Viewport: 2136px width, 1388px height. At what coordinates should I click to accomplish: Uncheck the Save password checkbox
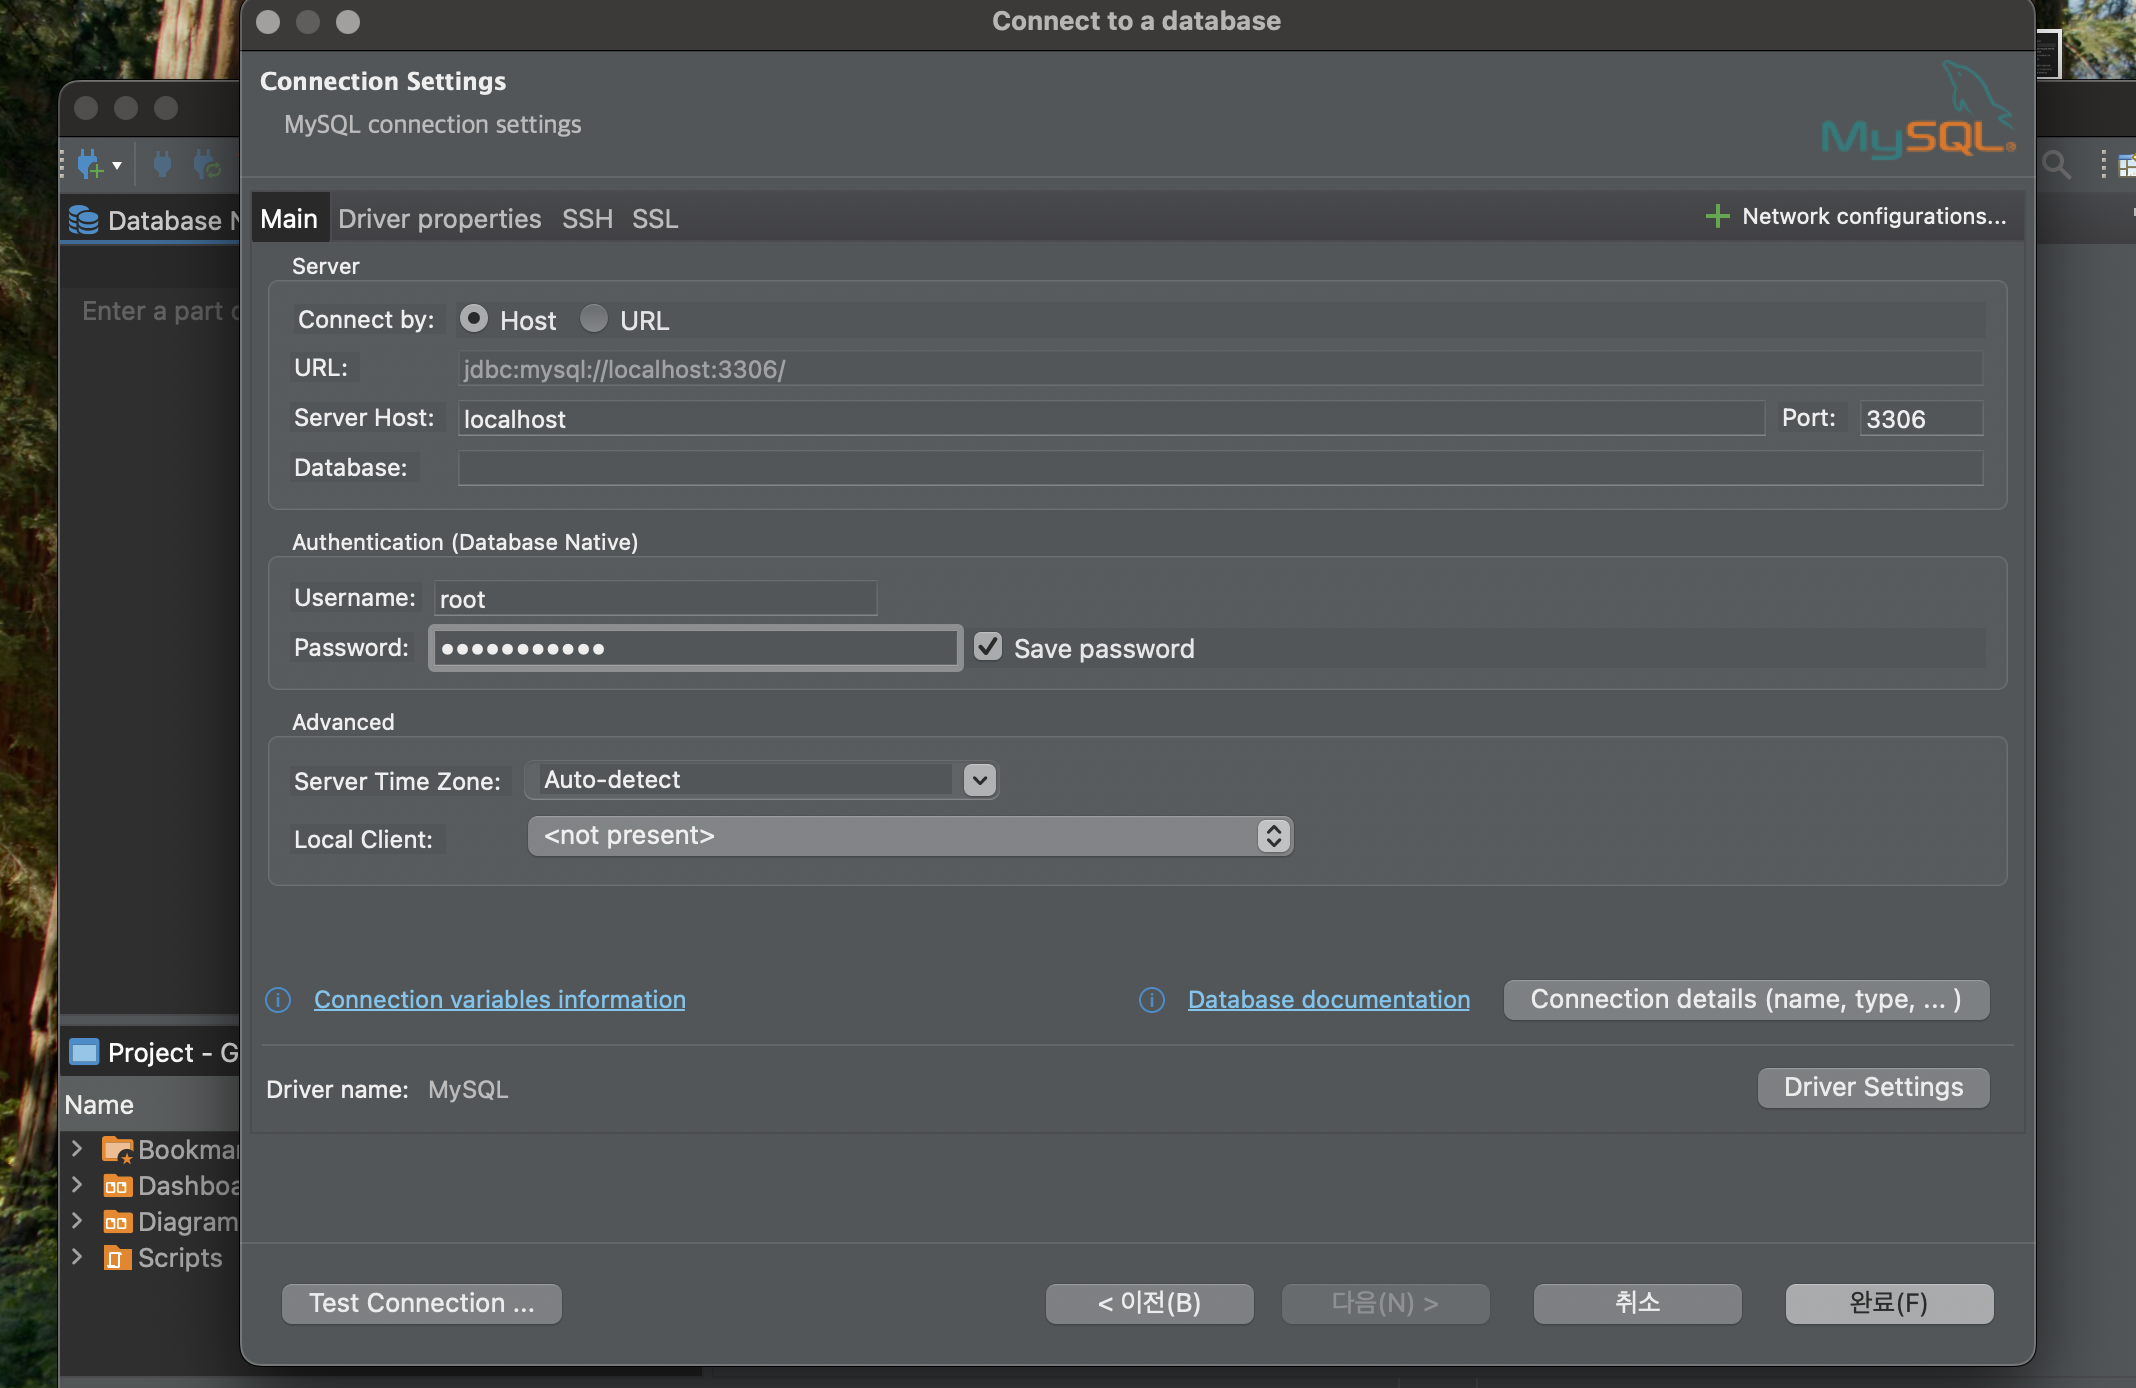(988, 647)
